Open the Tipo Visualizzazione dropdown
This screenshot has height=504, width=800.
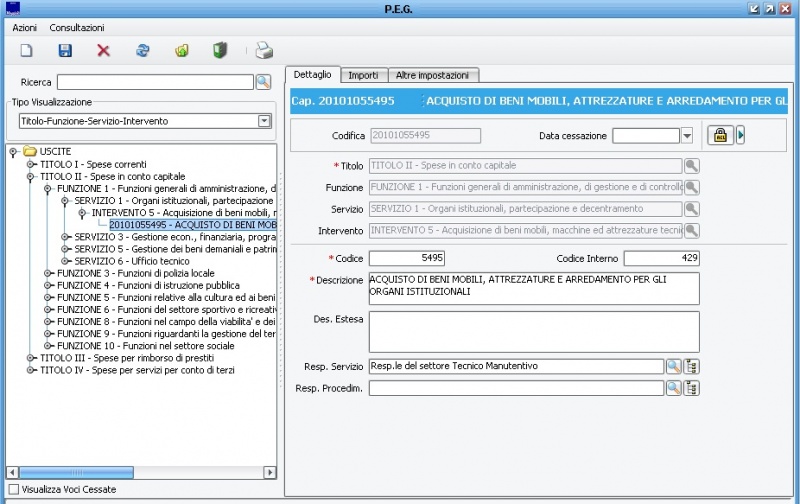[x=264, y=121]
